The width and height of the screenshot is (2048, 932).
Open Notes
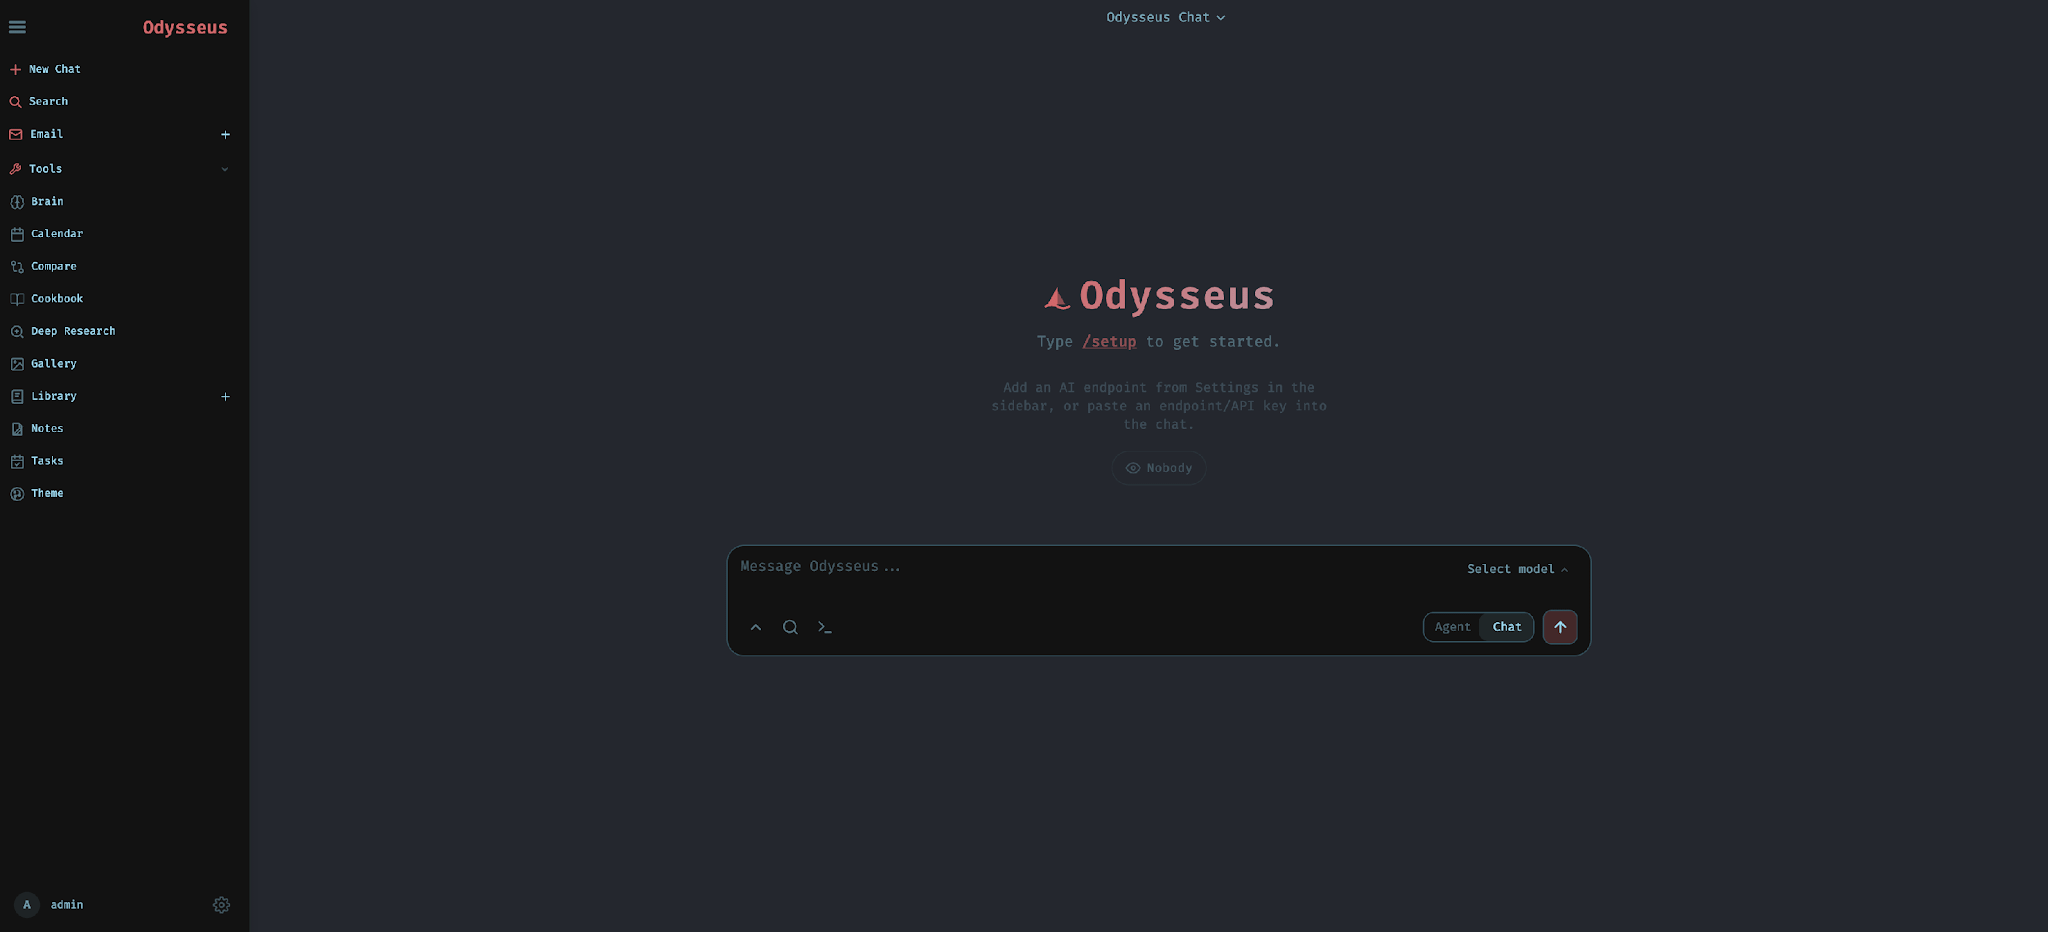click(x=47, y=428)
